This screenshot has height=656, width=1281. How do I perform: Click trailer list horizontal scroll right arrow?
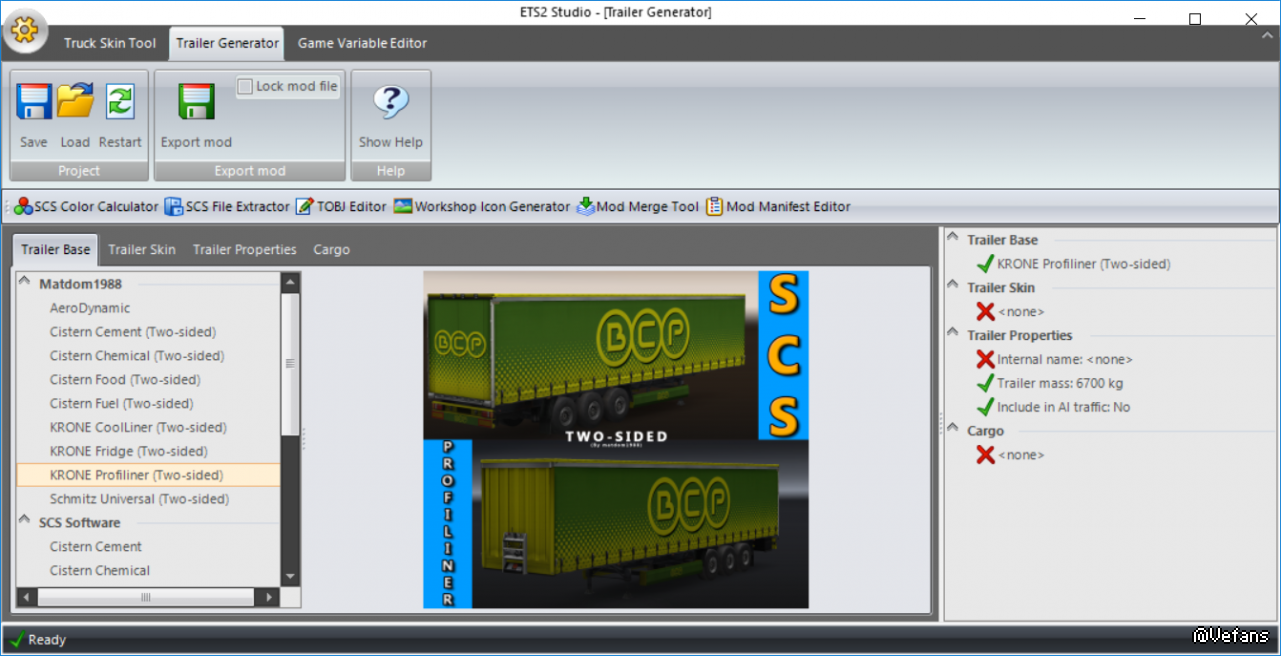click(268, 597)
